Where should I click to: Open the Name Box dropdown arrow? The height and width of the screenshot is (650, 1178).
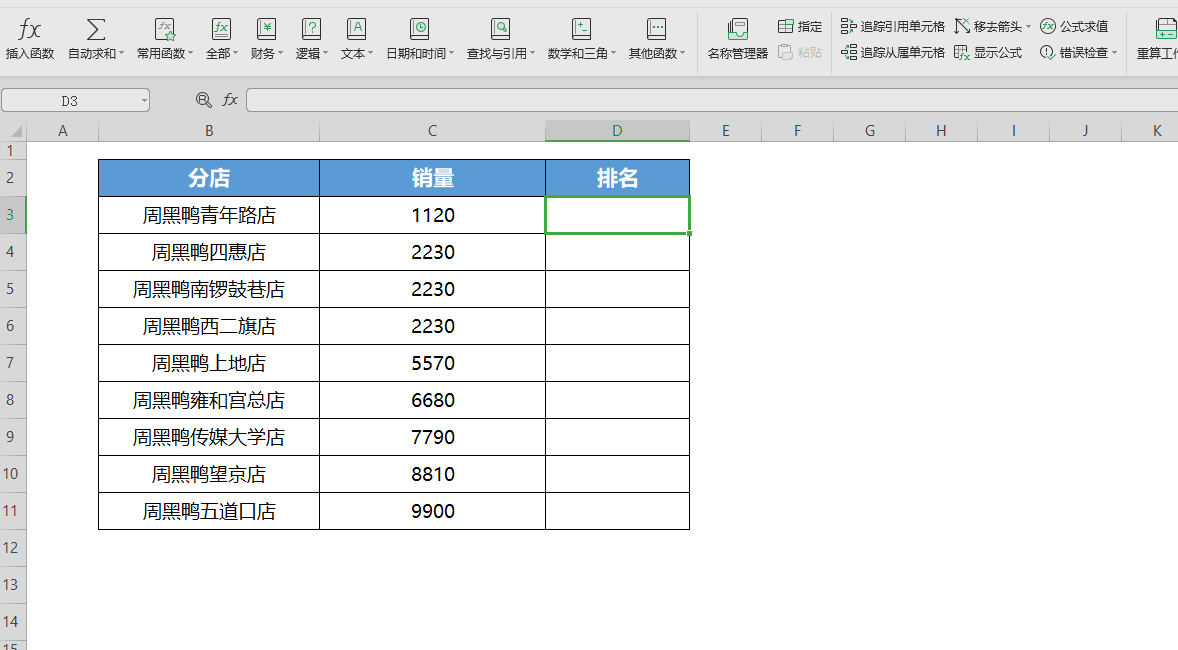(x=143, y=100)
